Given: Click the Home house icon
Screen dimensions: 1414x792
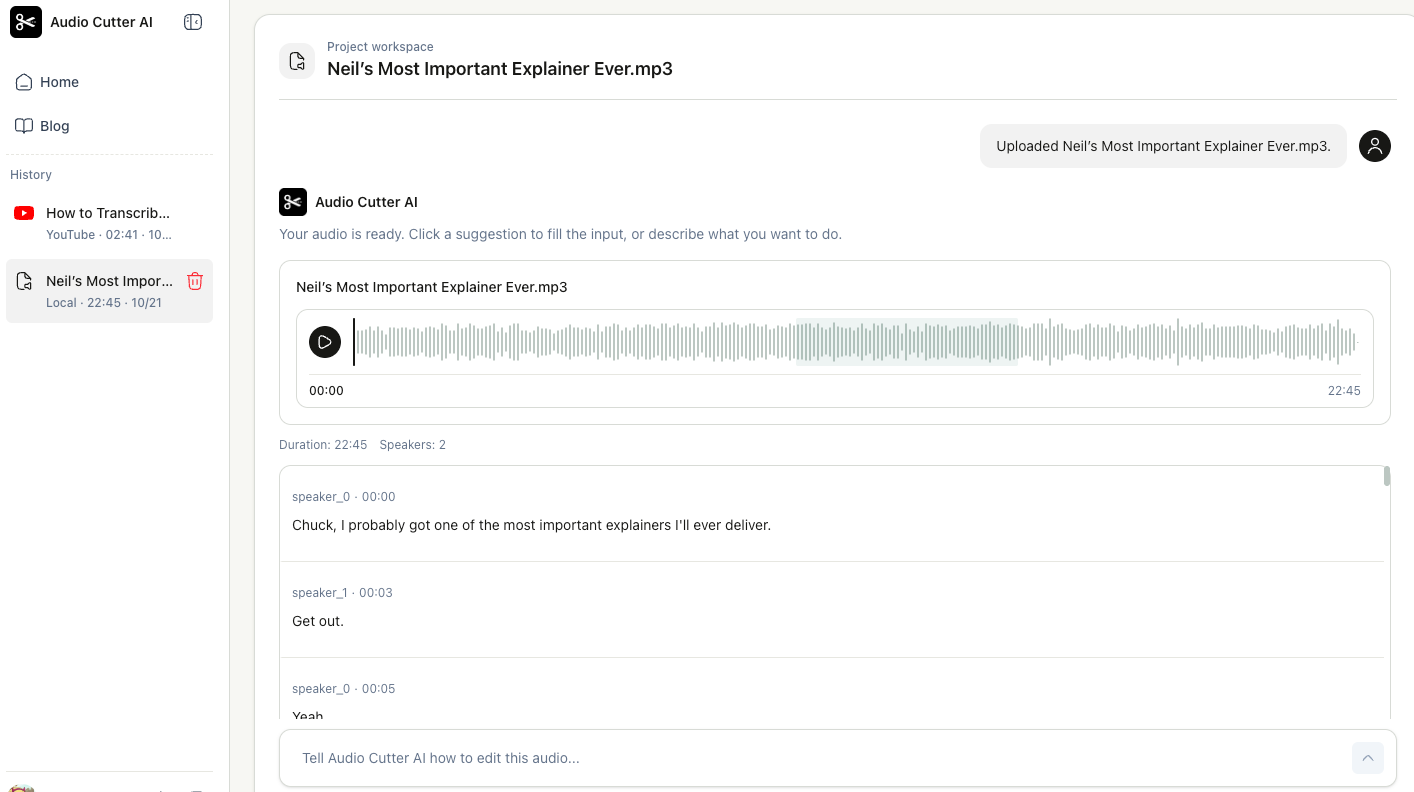Looking at the screenshot, I should click(24, 82).
